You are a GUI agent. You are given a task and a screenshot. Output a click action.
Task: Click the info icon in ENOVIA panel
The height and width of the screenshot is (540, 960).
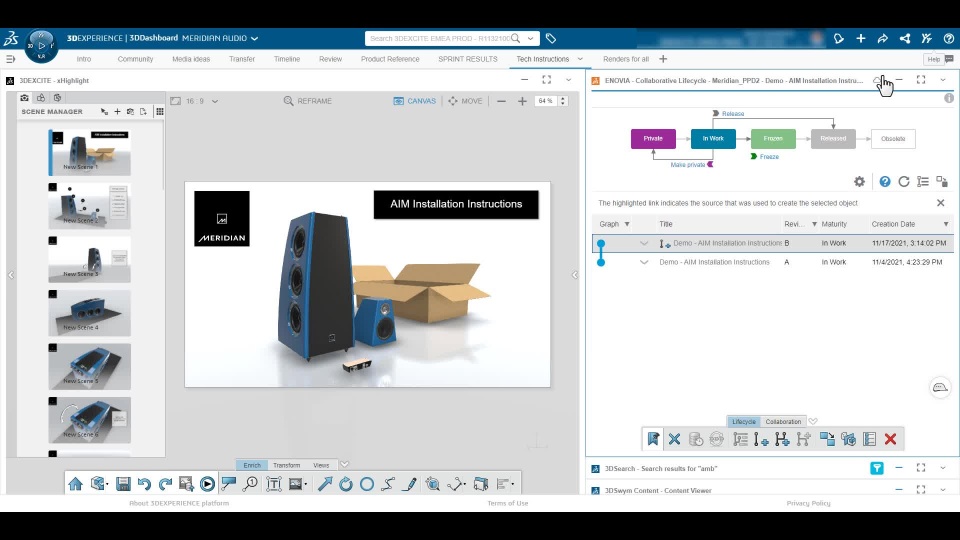[x=948, y=98]
